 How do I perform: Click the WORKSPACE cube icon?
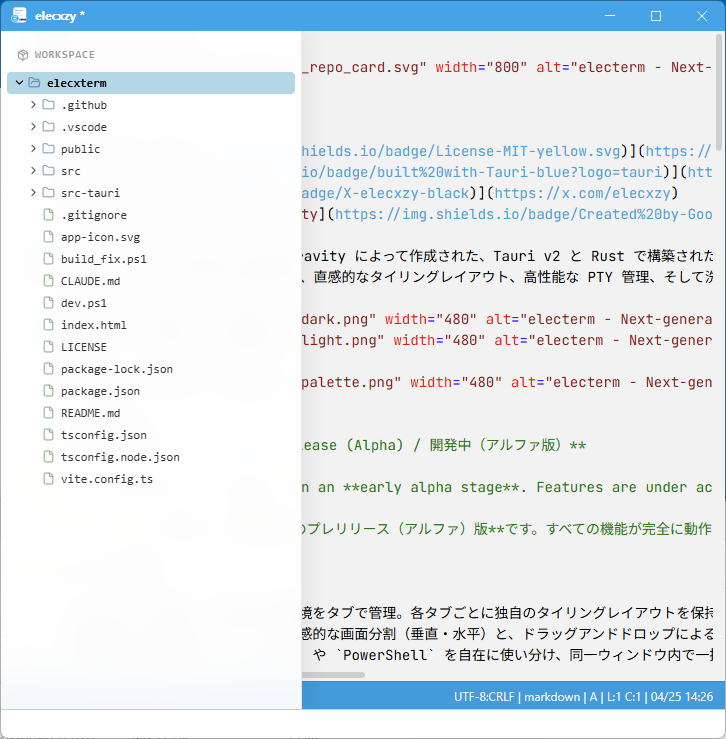coord(23,55)
